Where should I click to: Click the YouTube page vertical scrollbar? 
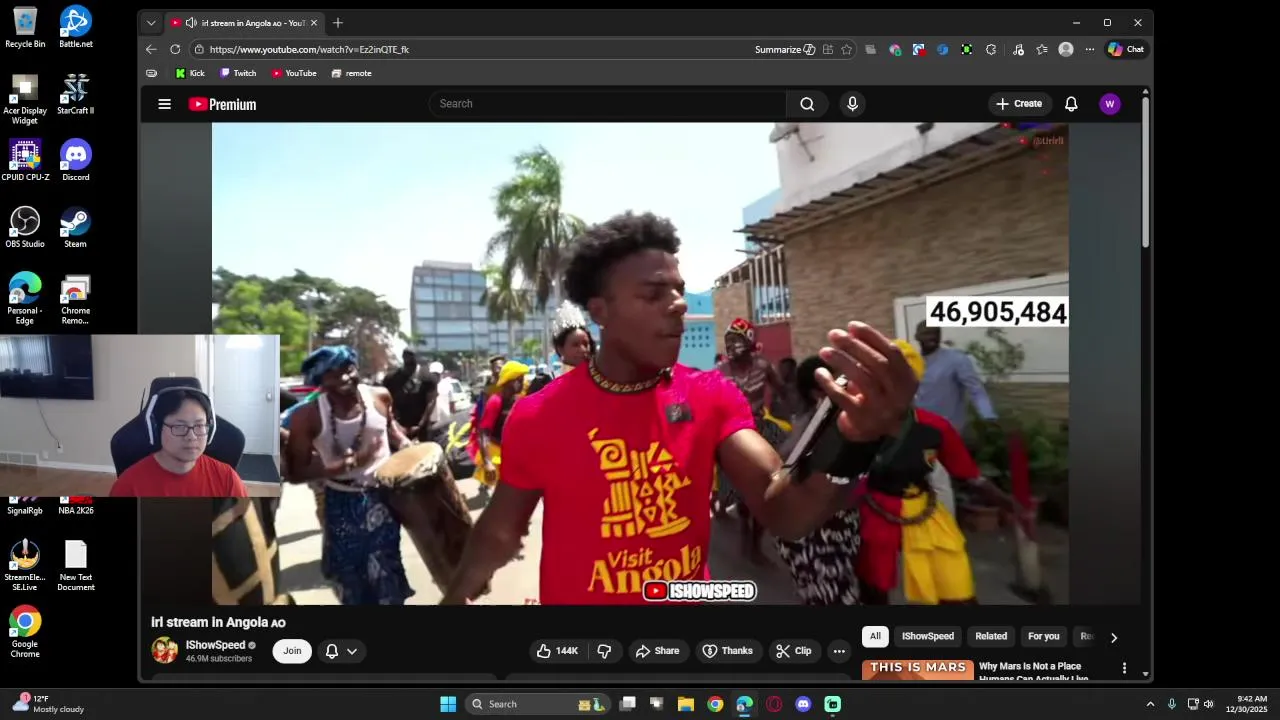pyautogui.click(x=1145, y=170)
